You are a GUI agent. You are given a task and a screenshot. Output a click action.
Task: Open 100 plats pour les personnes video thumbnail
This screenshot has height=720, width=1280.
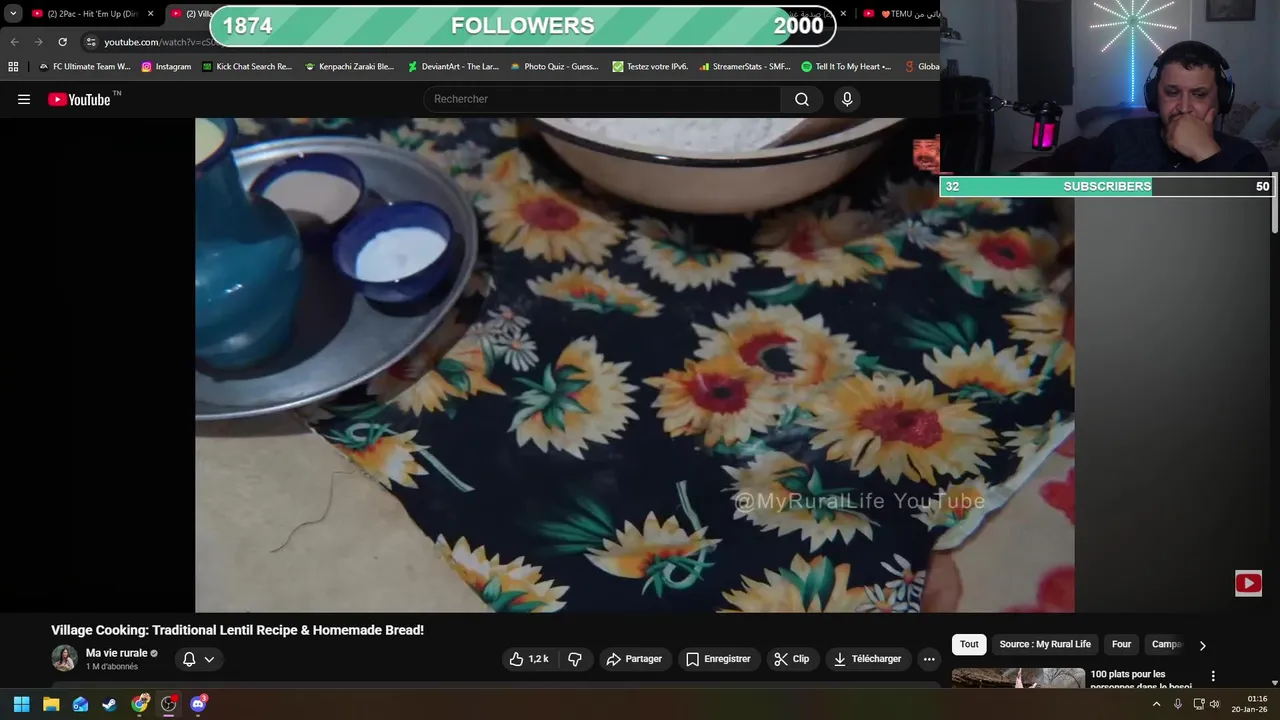coord(1018,678)
